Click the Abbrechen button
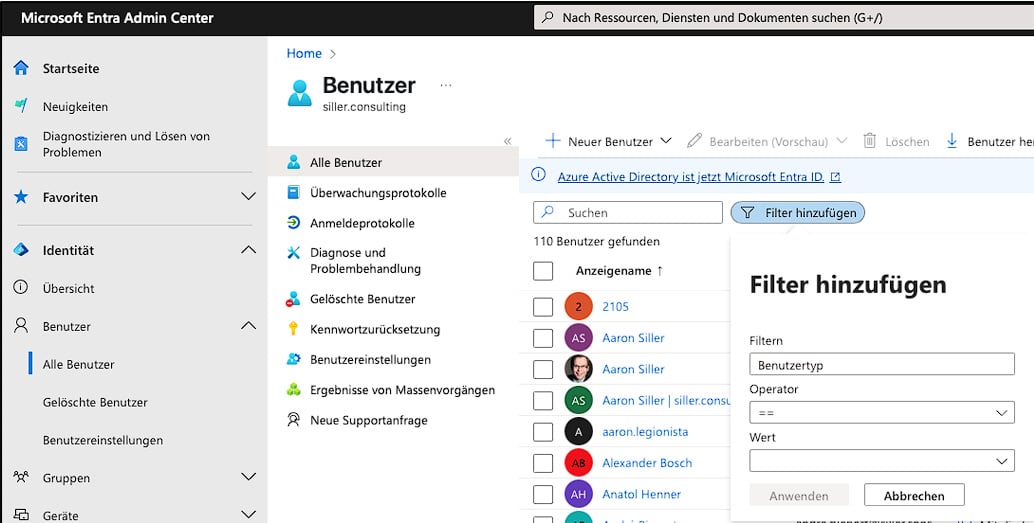The image size is (1034, 523). pos(914,495)
